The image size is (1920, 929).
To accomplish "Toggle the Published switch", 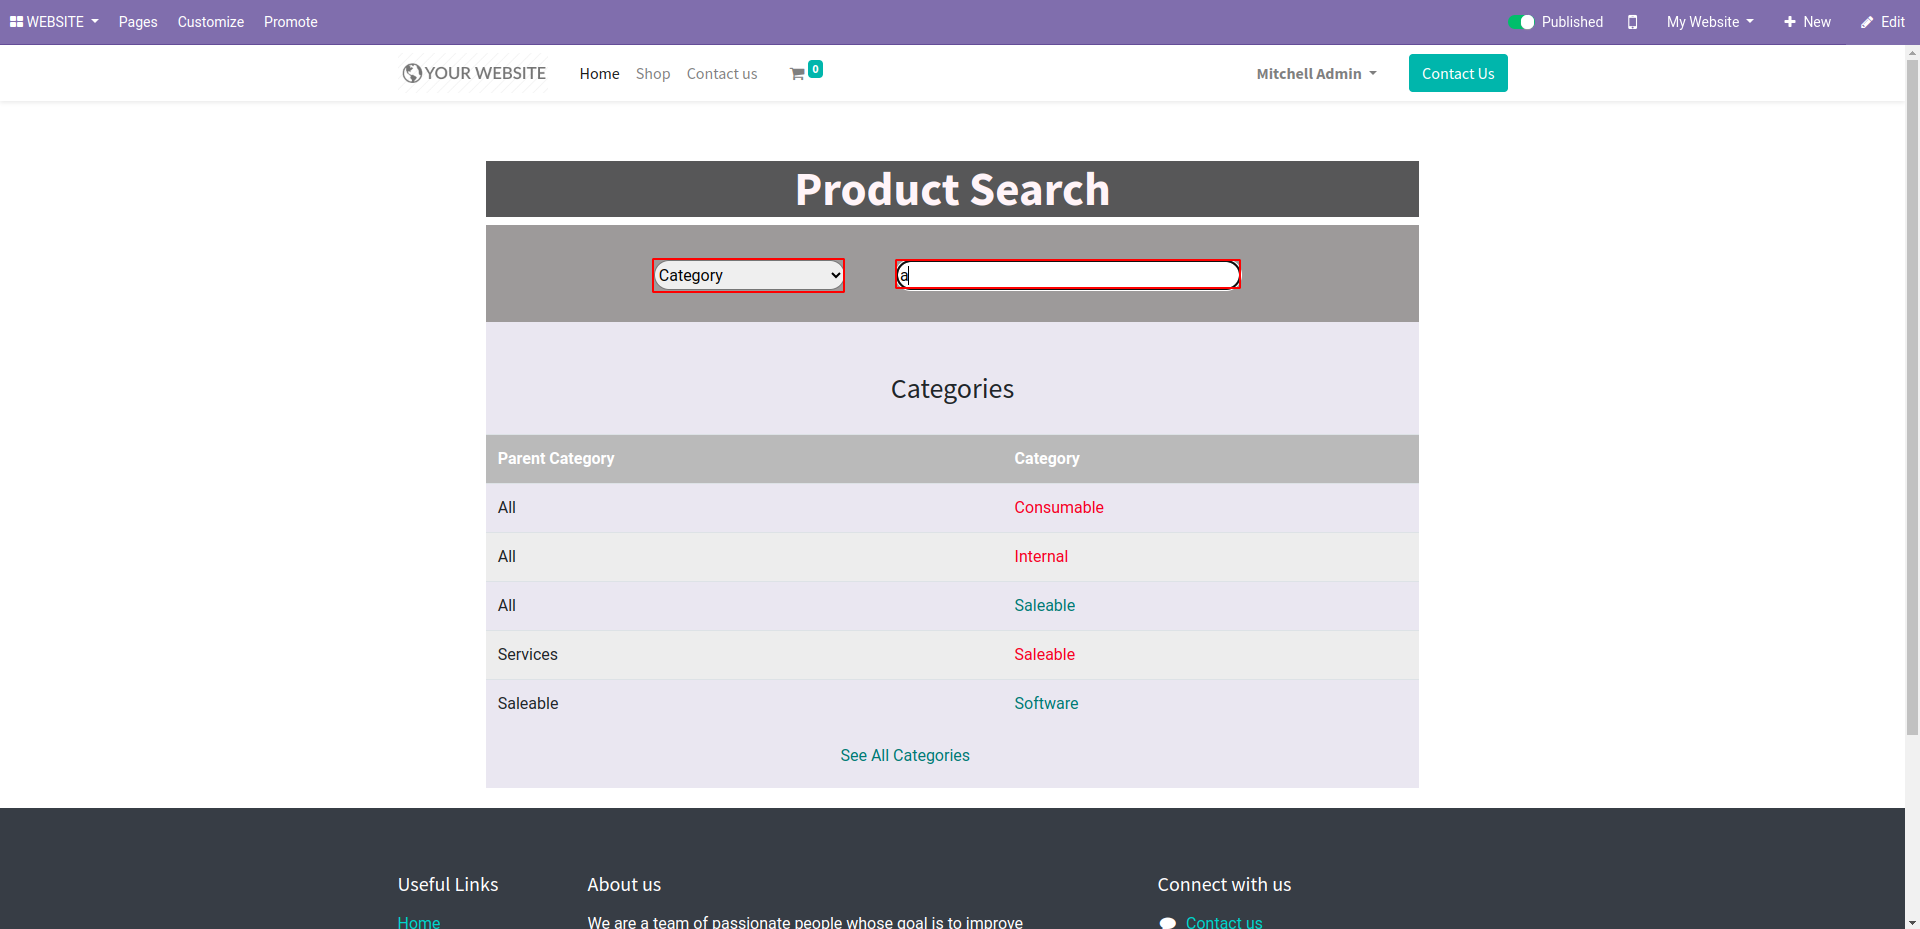I will (x=1521, y=22).
